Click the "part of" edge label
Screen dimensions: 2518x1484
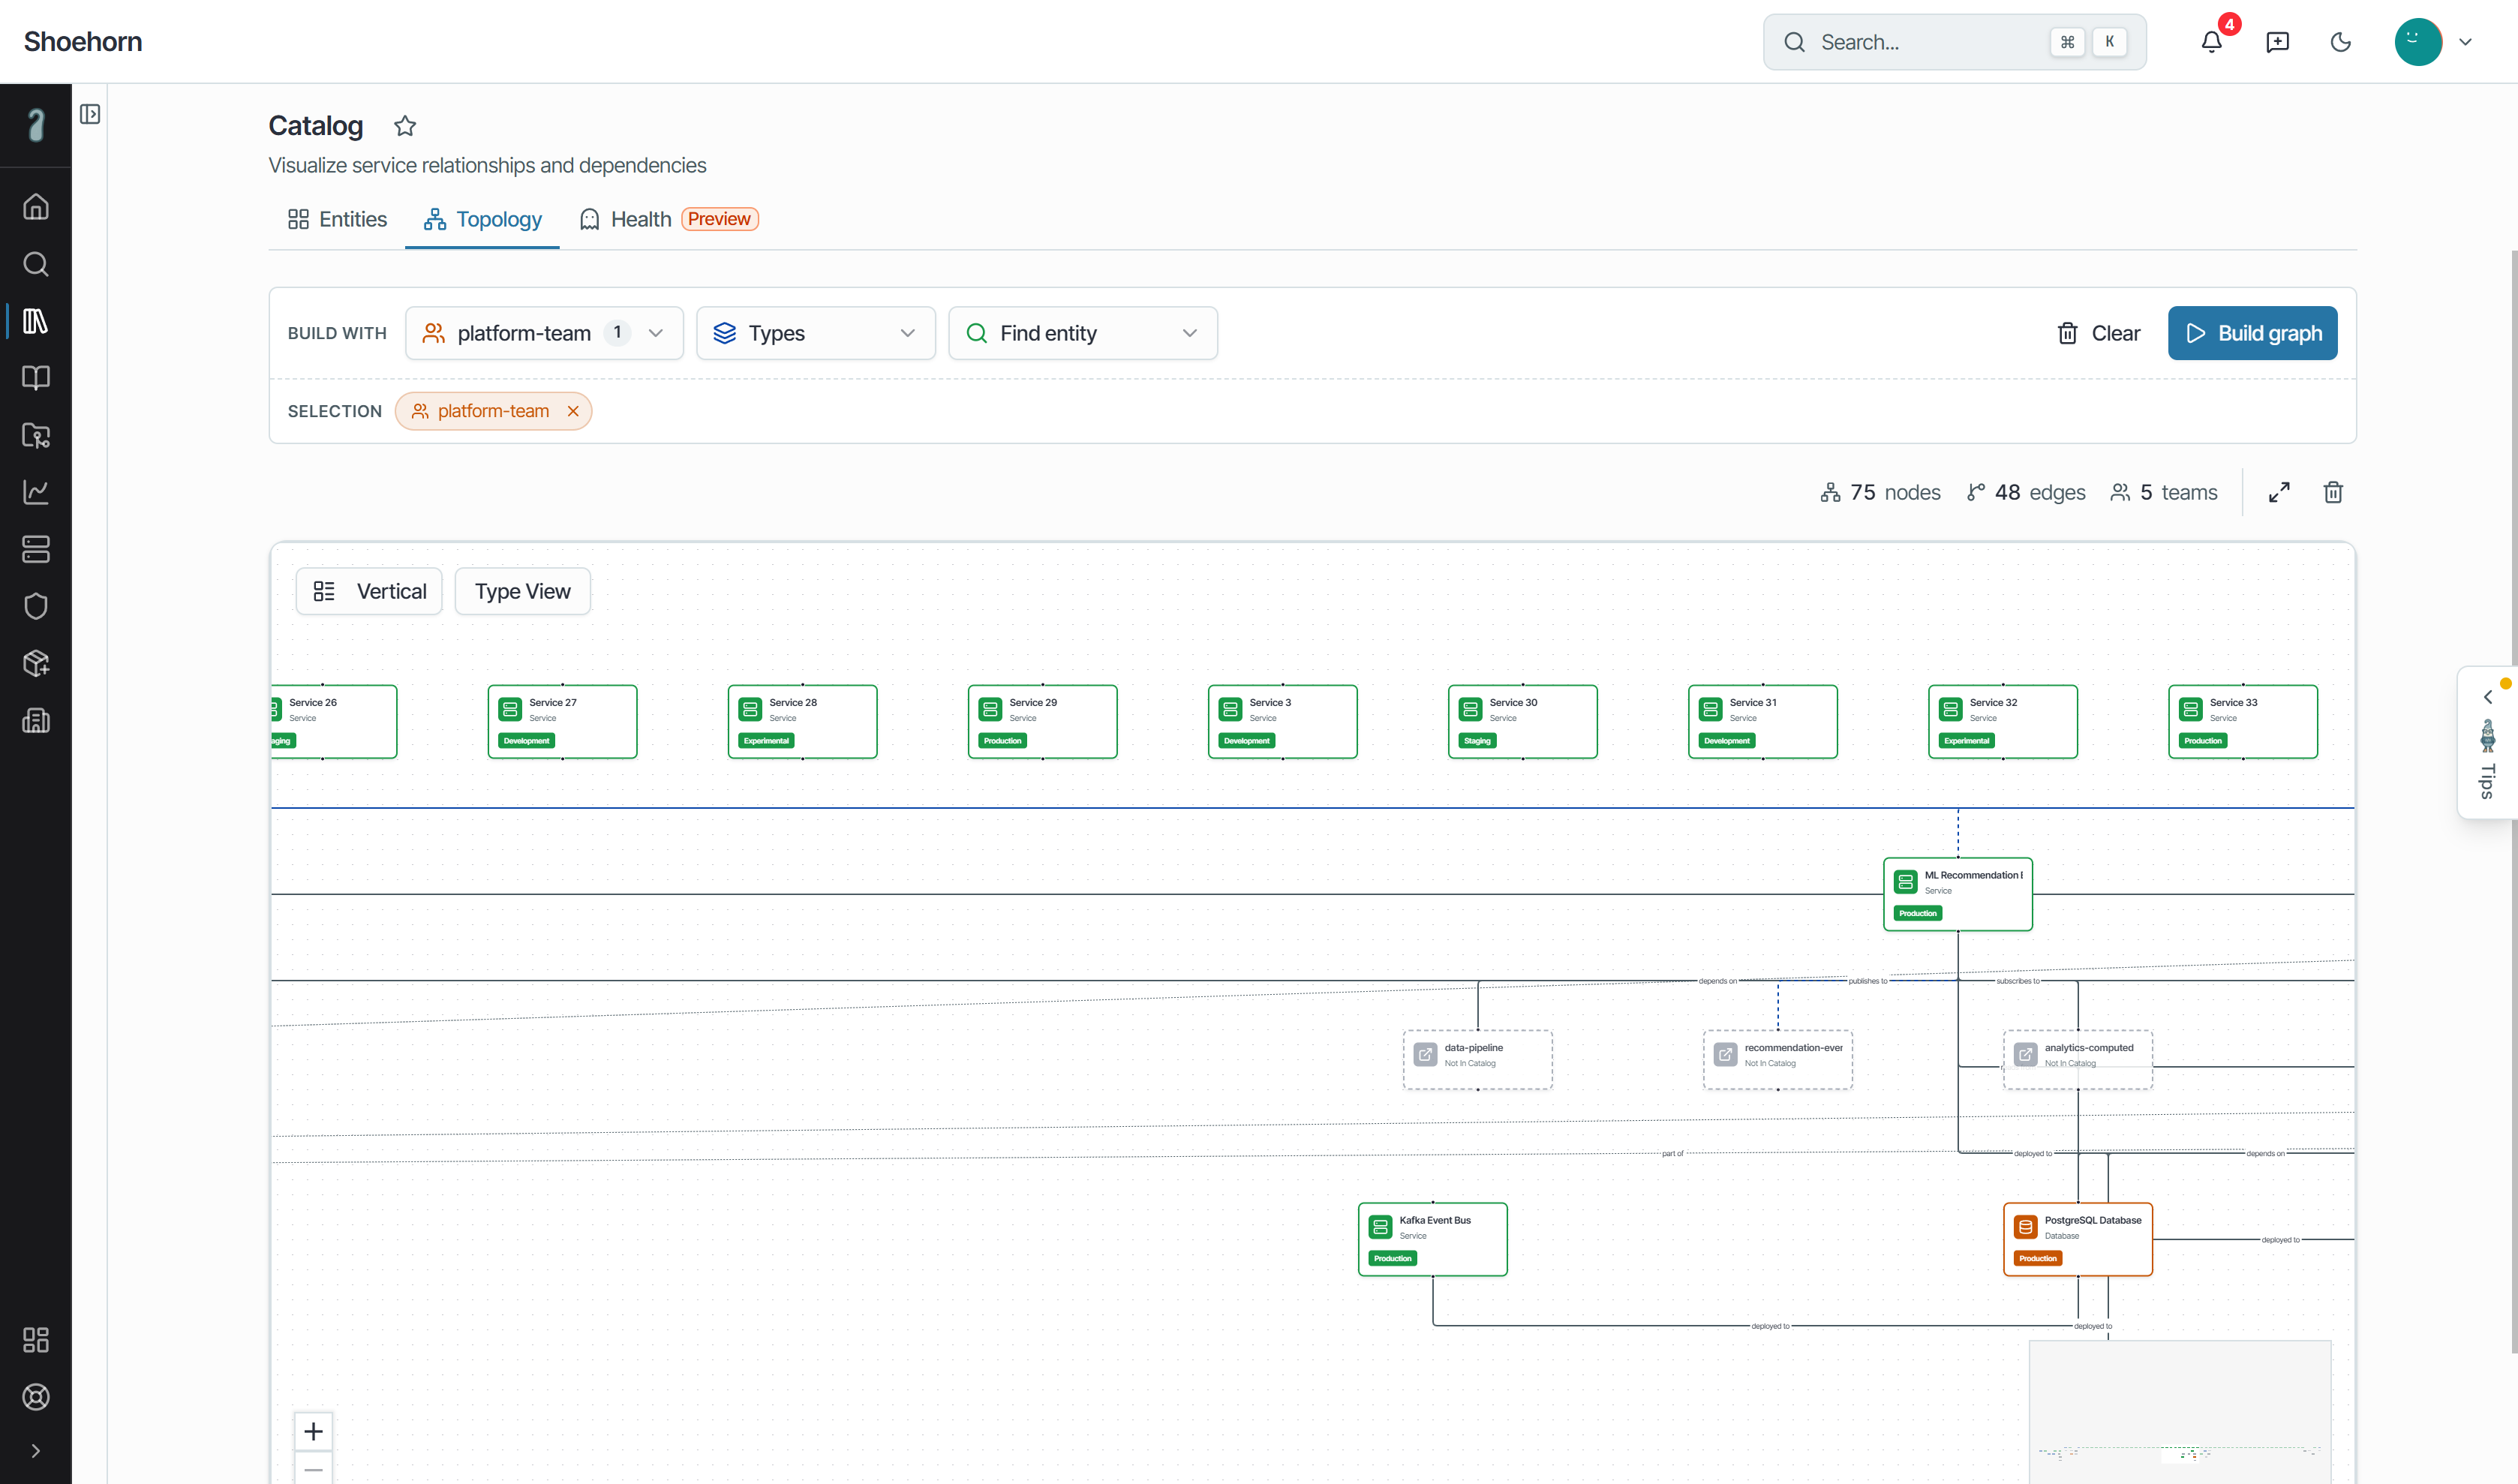pyautogui.click(x=1673, y=1153)
